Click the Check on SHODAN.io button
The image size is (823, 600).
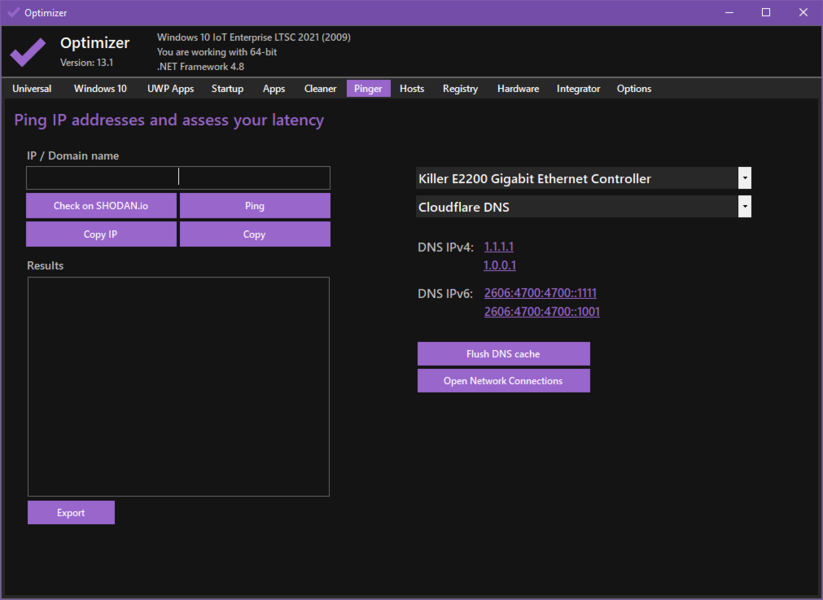click(100, 205)
